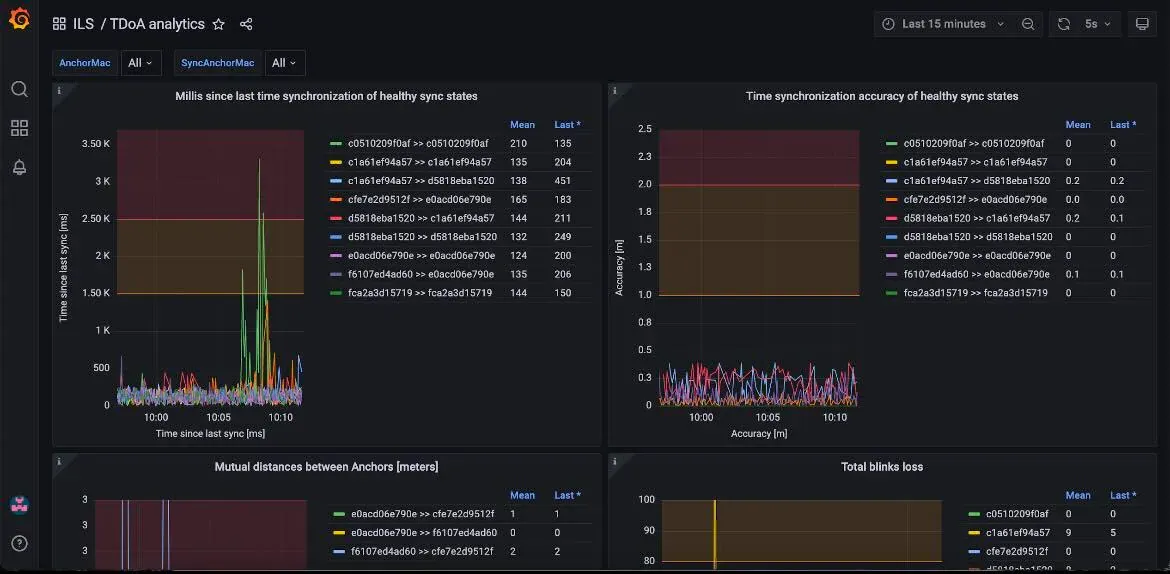The width and height of the screenshot is (1170, 574).
Task: Toggle d5818eba1520 >> c1a61ef94a57 in Millis legend
Action: (x=421, y=218)
